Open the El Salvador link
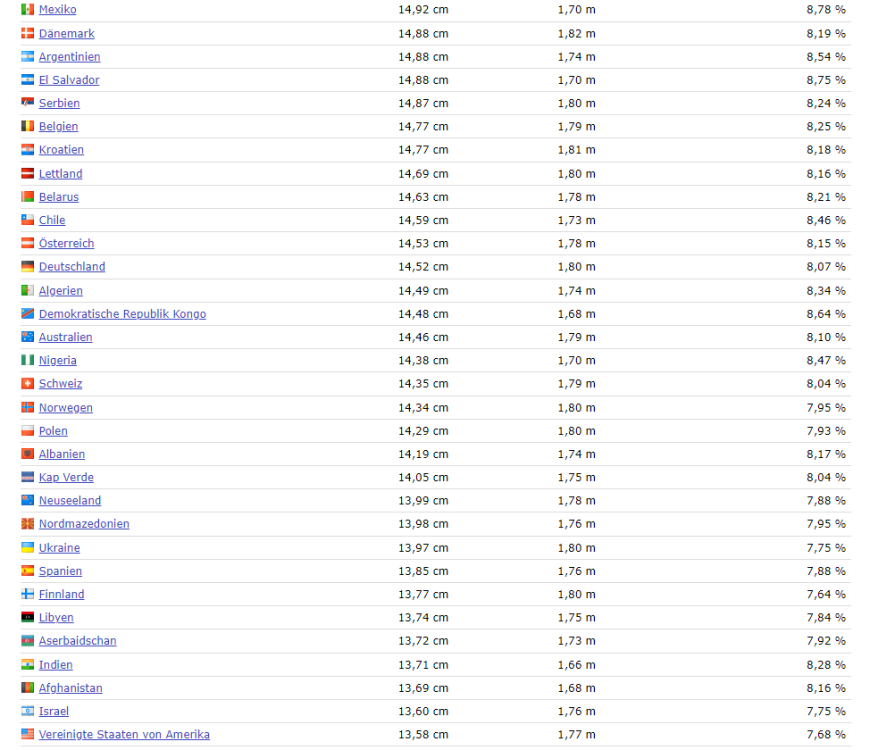Screen dimensions: 870x750 69,80
